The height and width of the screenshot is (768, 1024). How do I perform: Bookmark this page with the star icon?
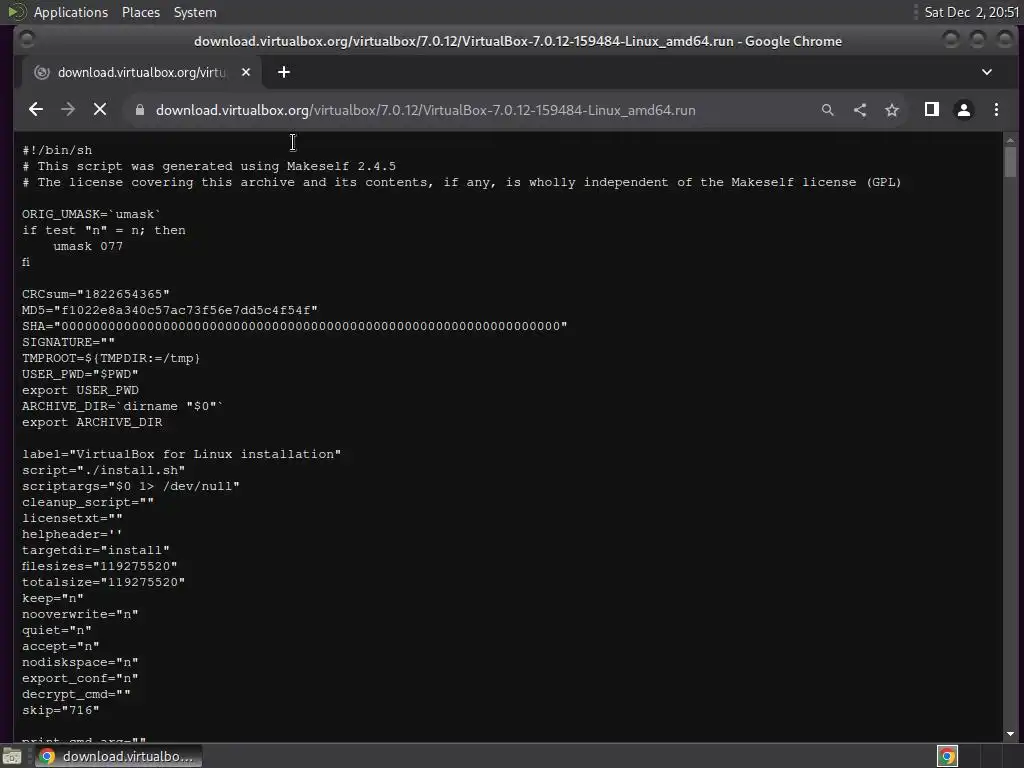(x=892, y=110)
